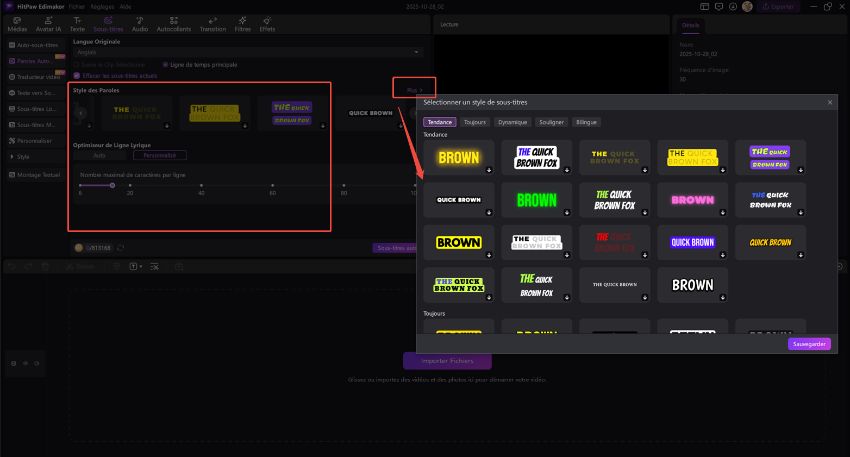This screenshot has width=850, height=457.
Task: Select the Texte tool icon
Action: coord(78,23)
